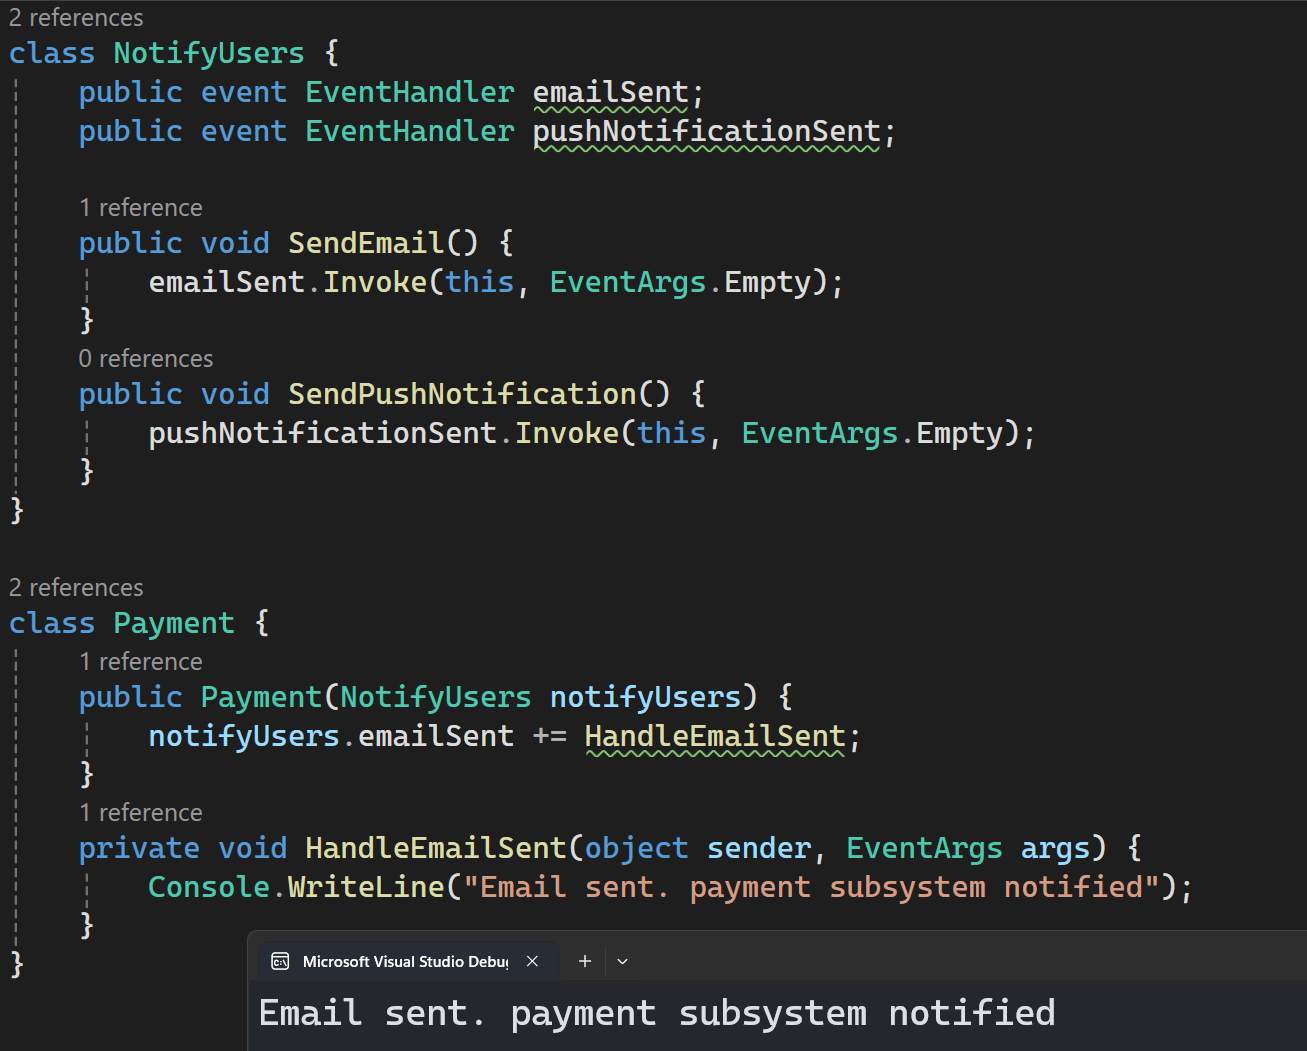
Task: Click the console icon on the Debug tab
Action: (281, 961)
